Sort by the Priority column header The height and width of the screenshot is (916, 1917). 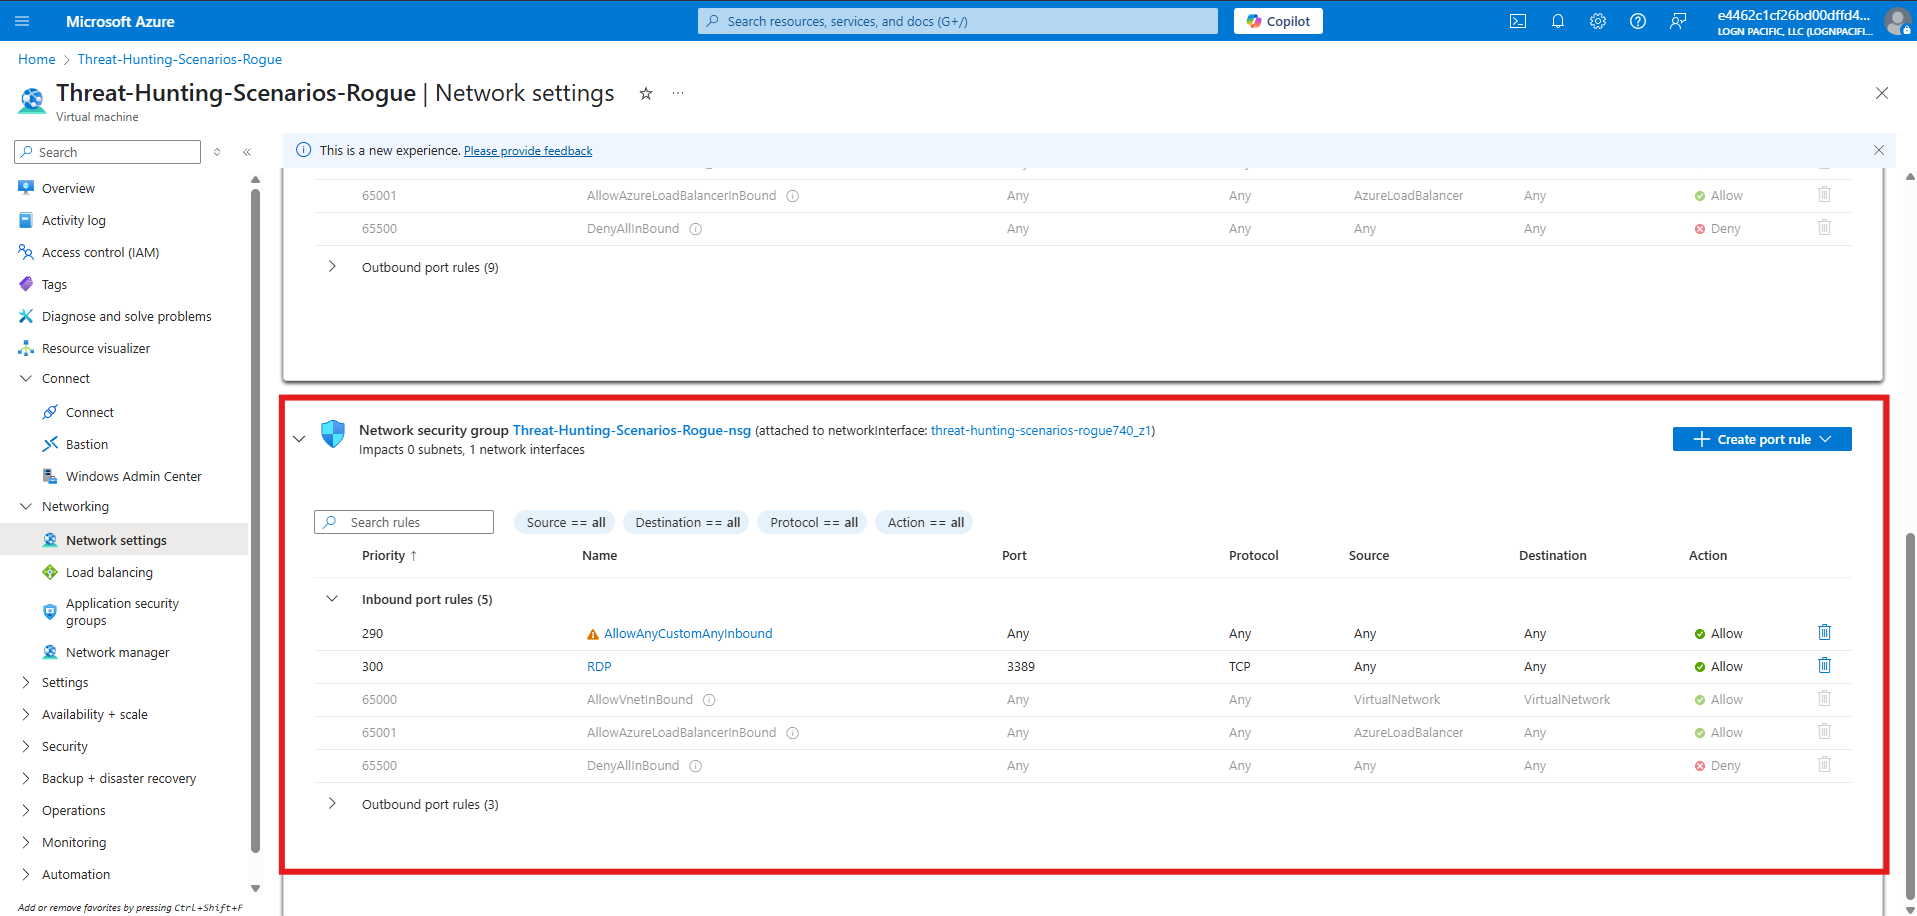pos(389,555)
